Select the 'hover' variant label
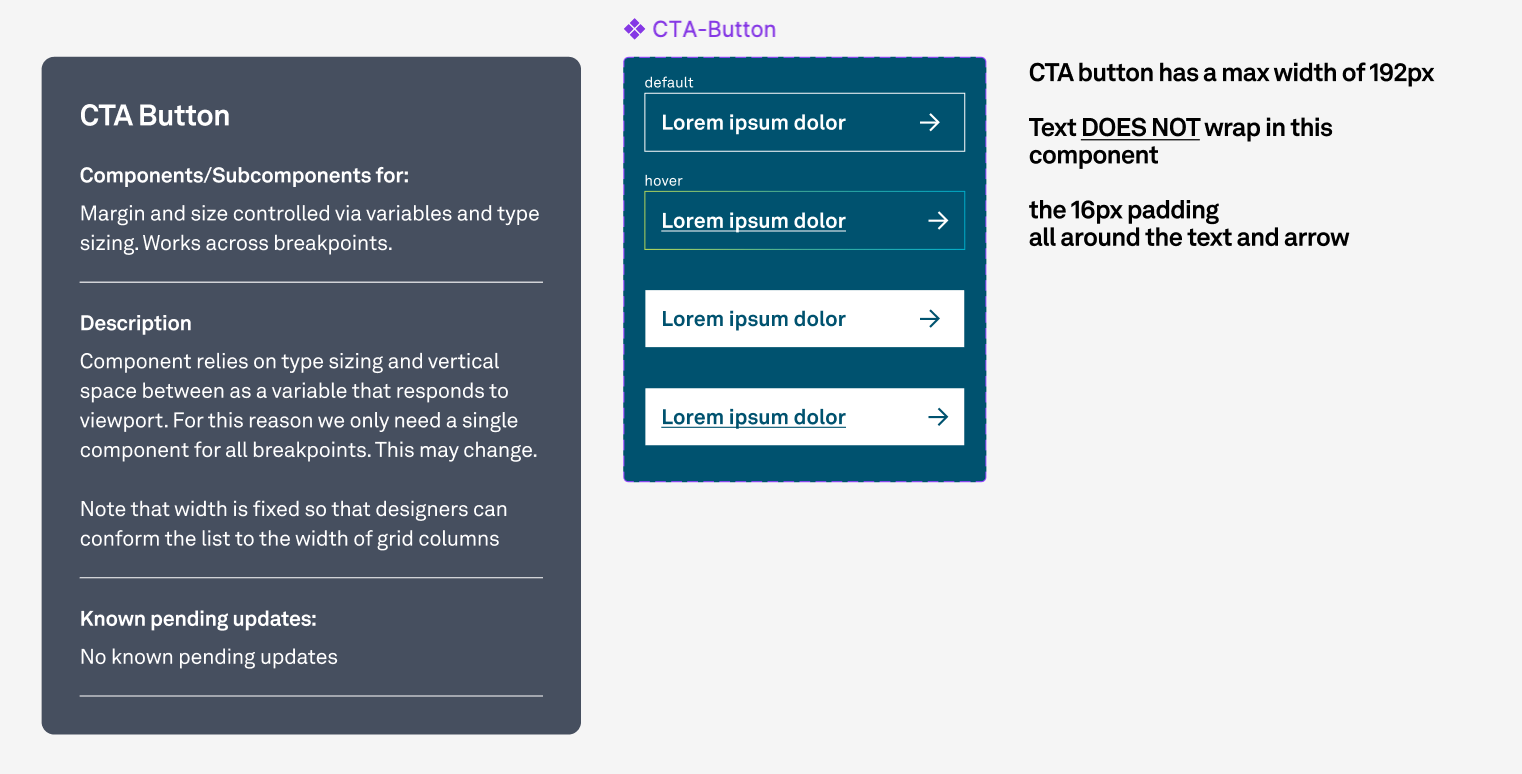This screenshot has width=1522, height=774. coord(664,180)
